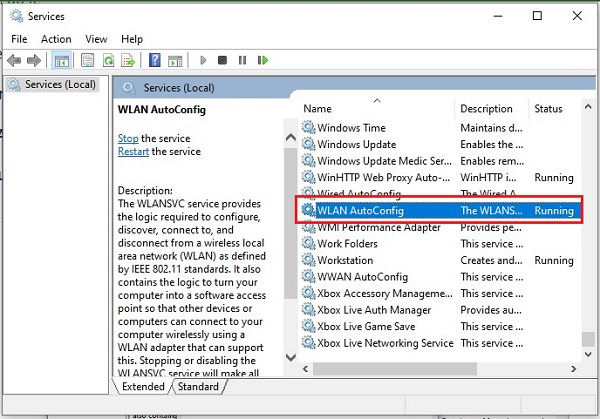
Task: Open the View menu
Action: pos(96,39)
